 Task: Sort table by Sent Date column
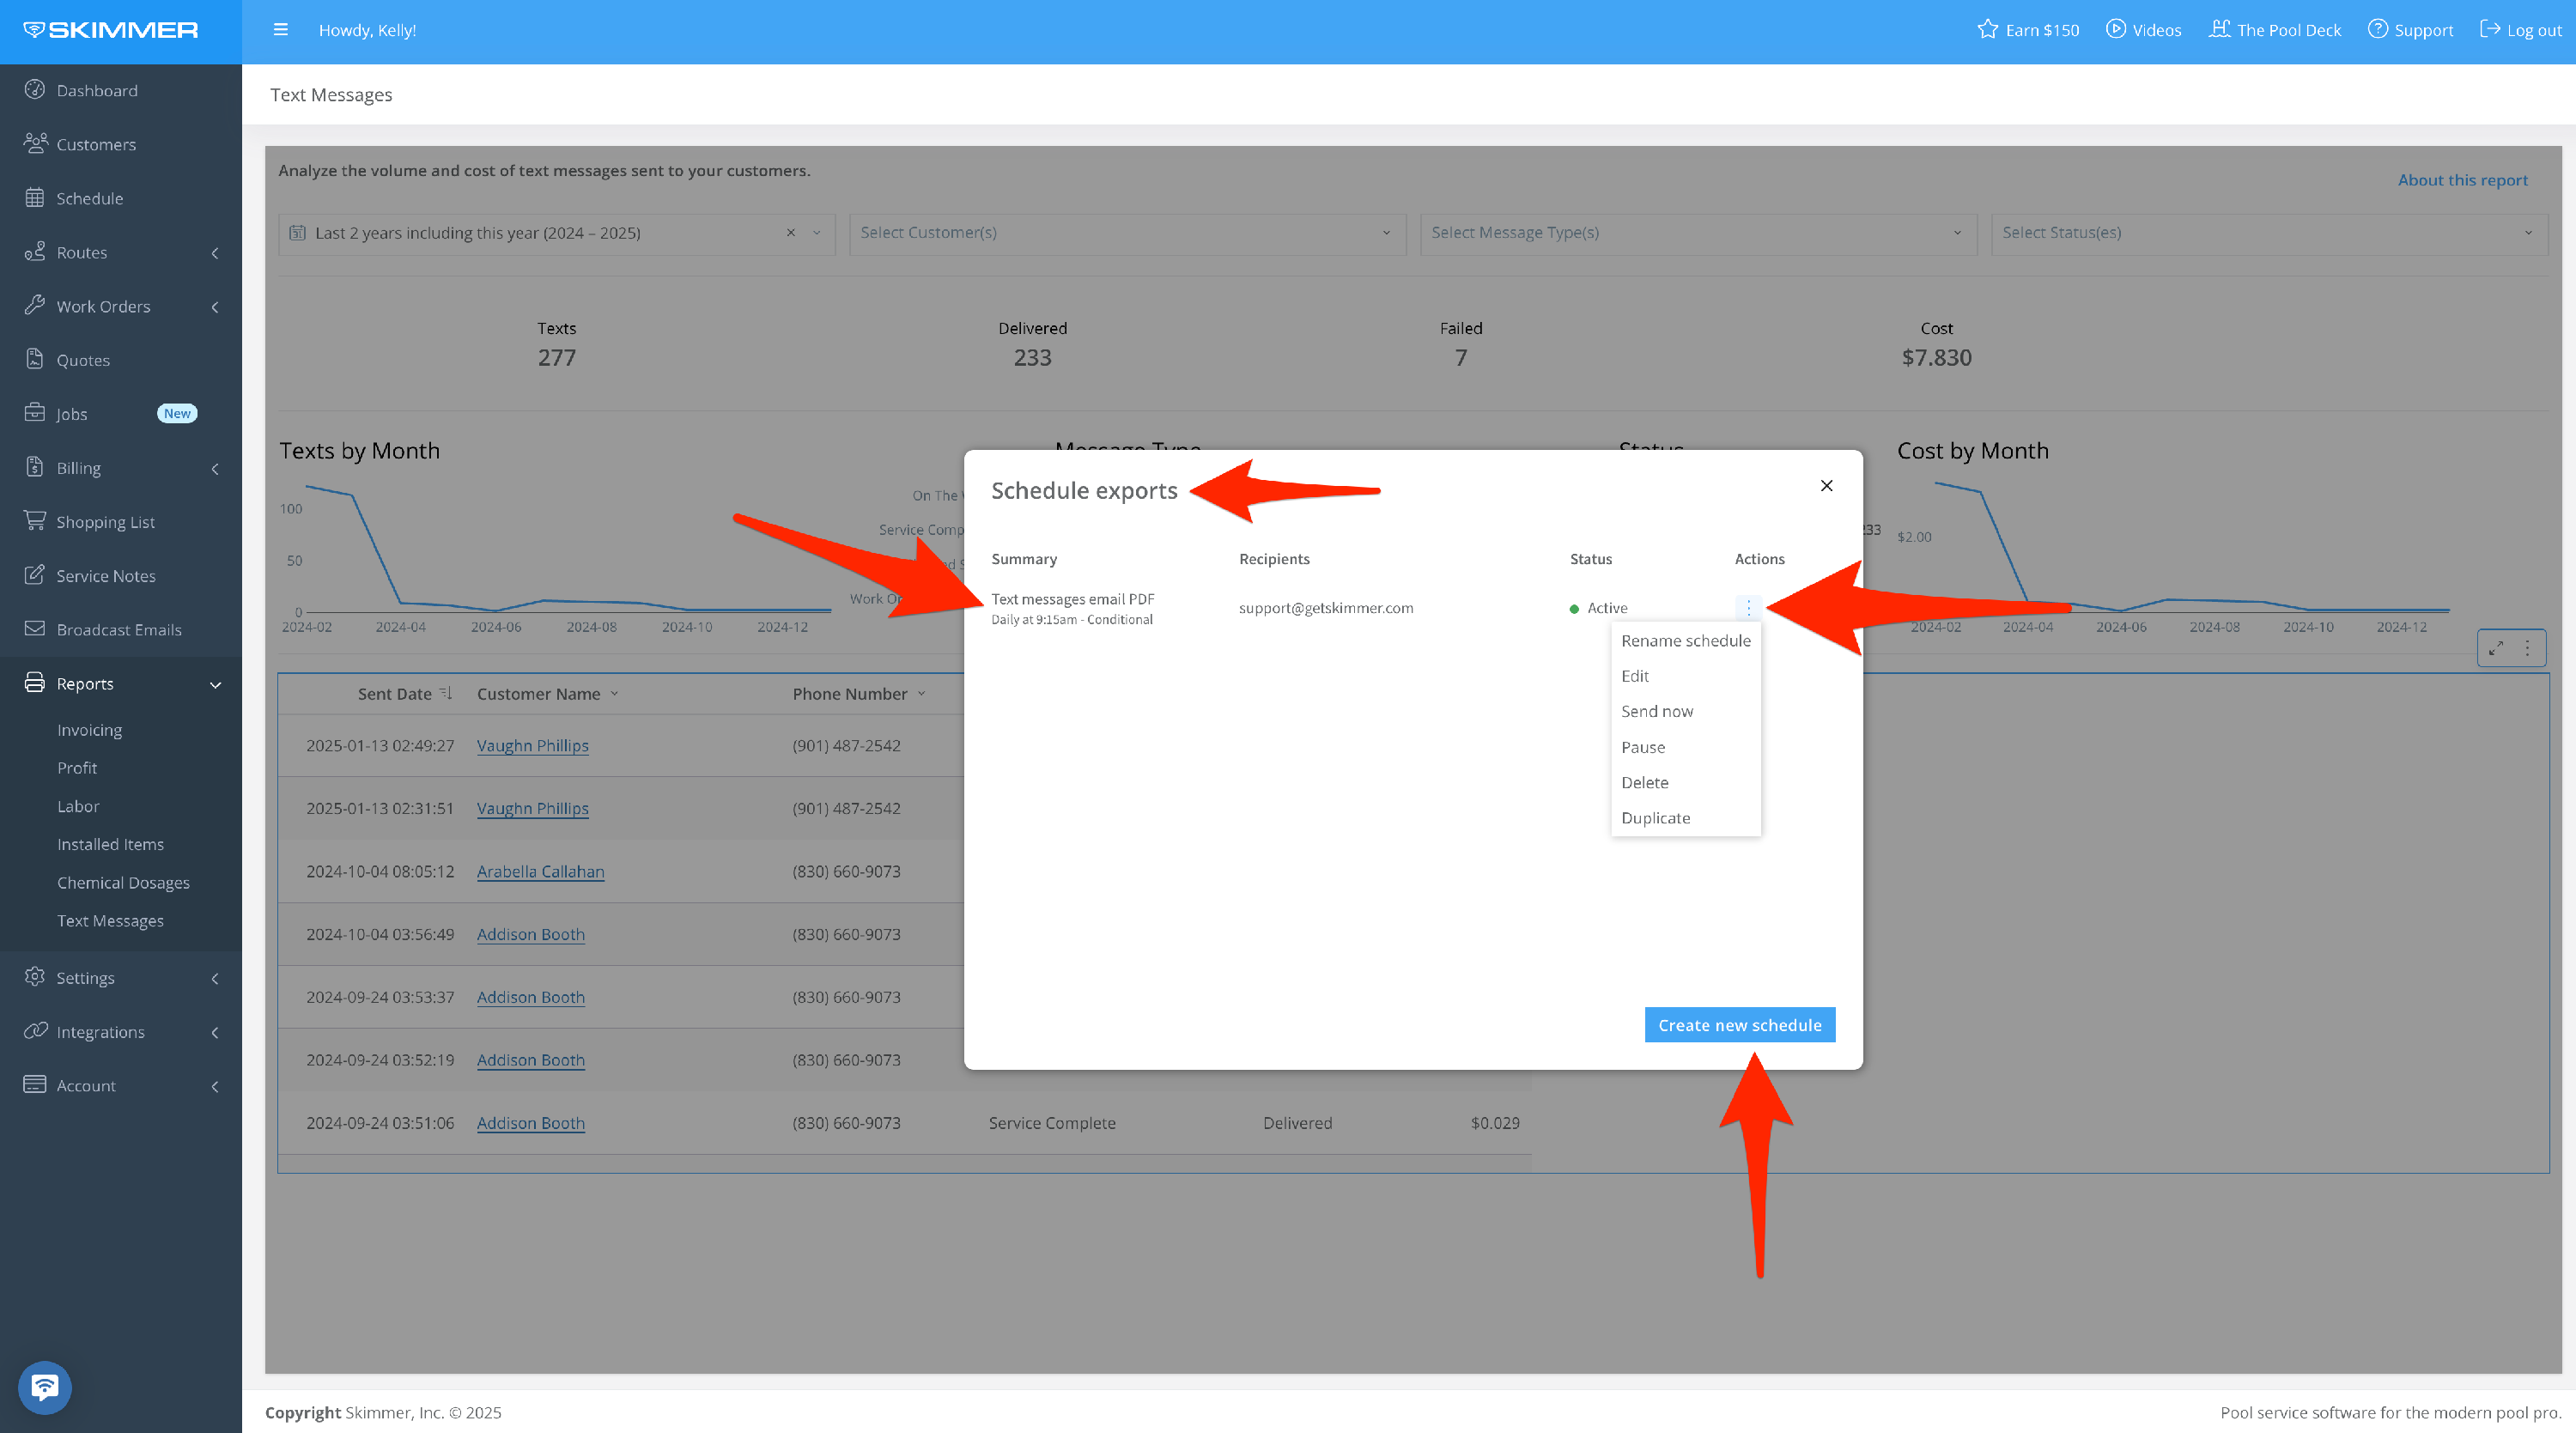click(x=394, y=694)
